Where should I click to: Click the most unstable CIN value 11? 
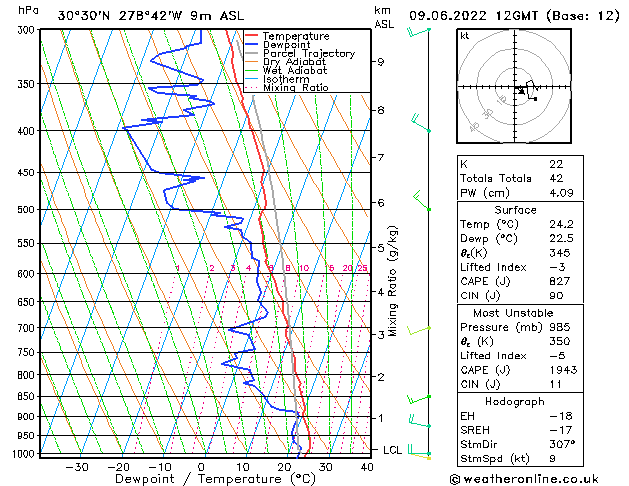click(555, 384)
